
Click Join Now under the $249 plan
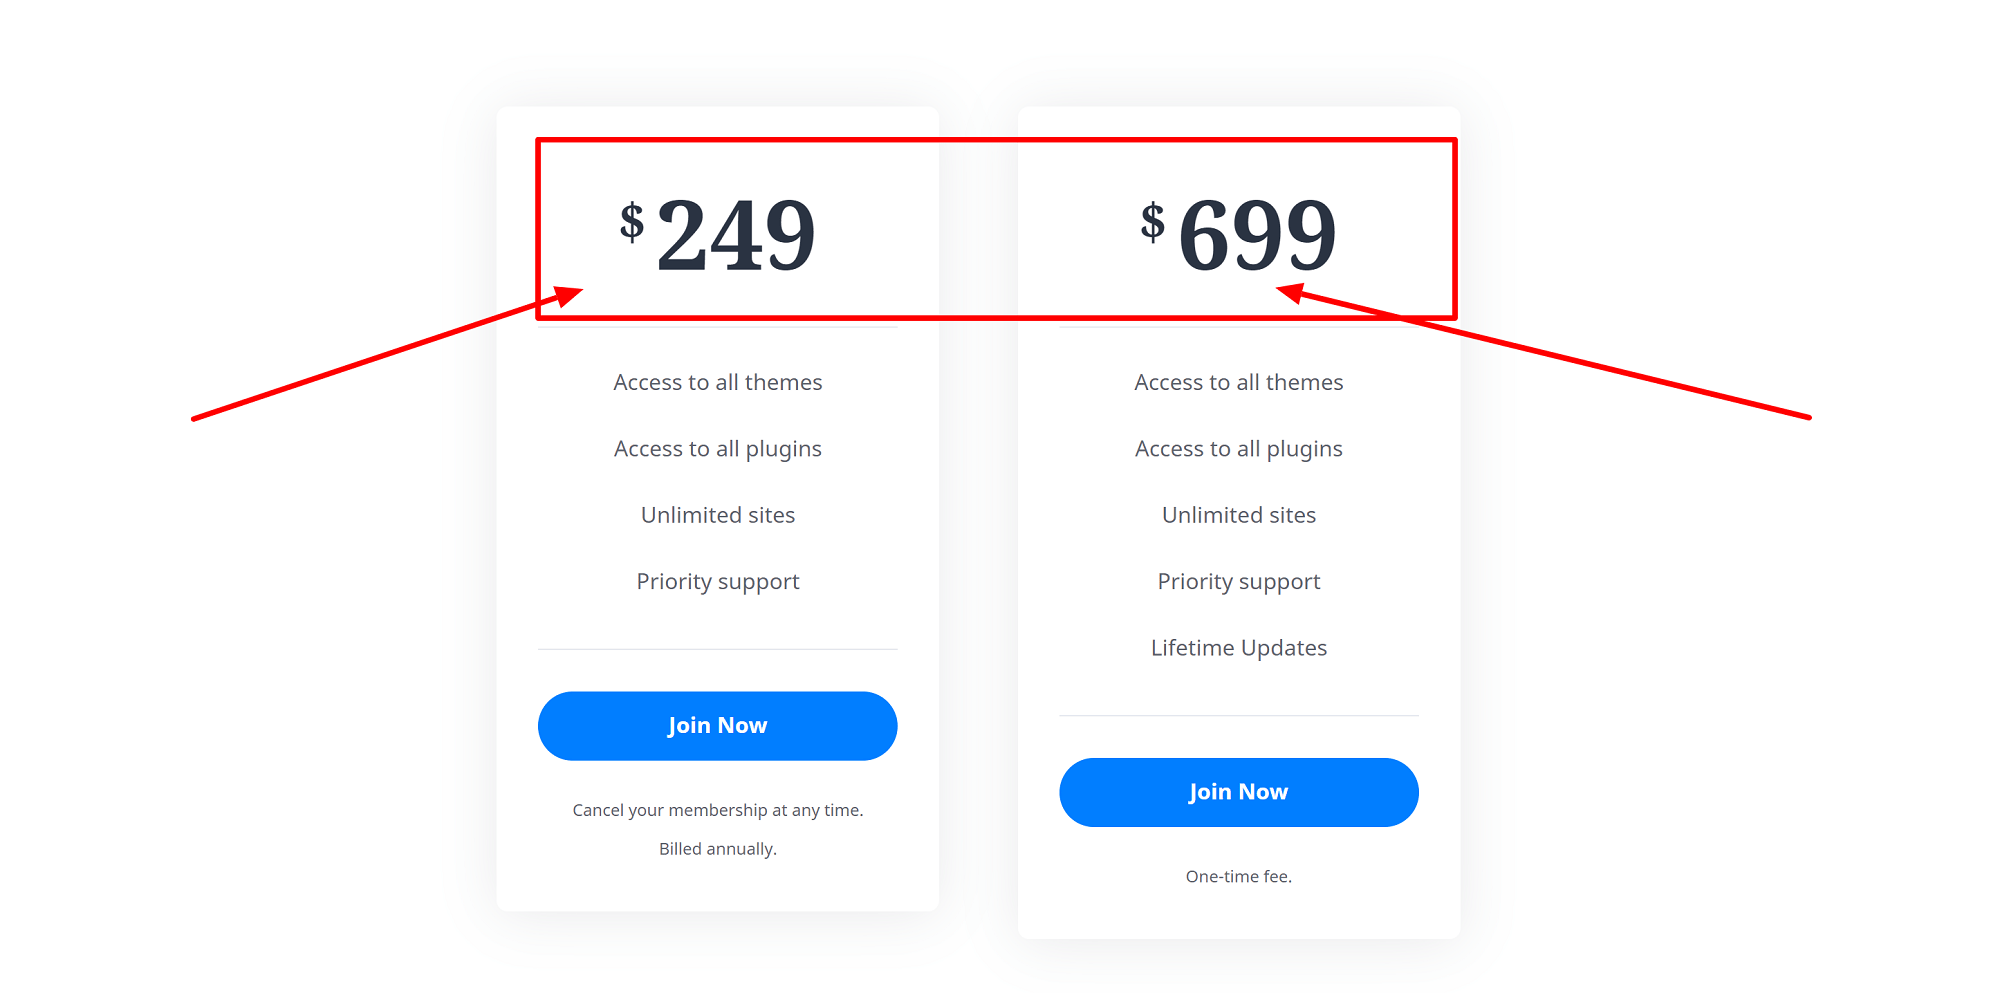point(717,726)
